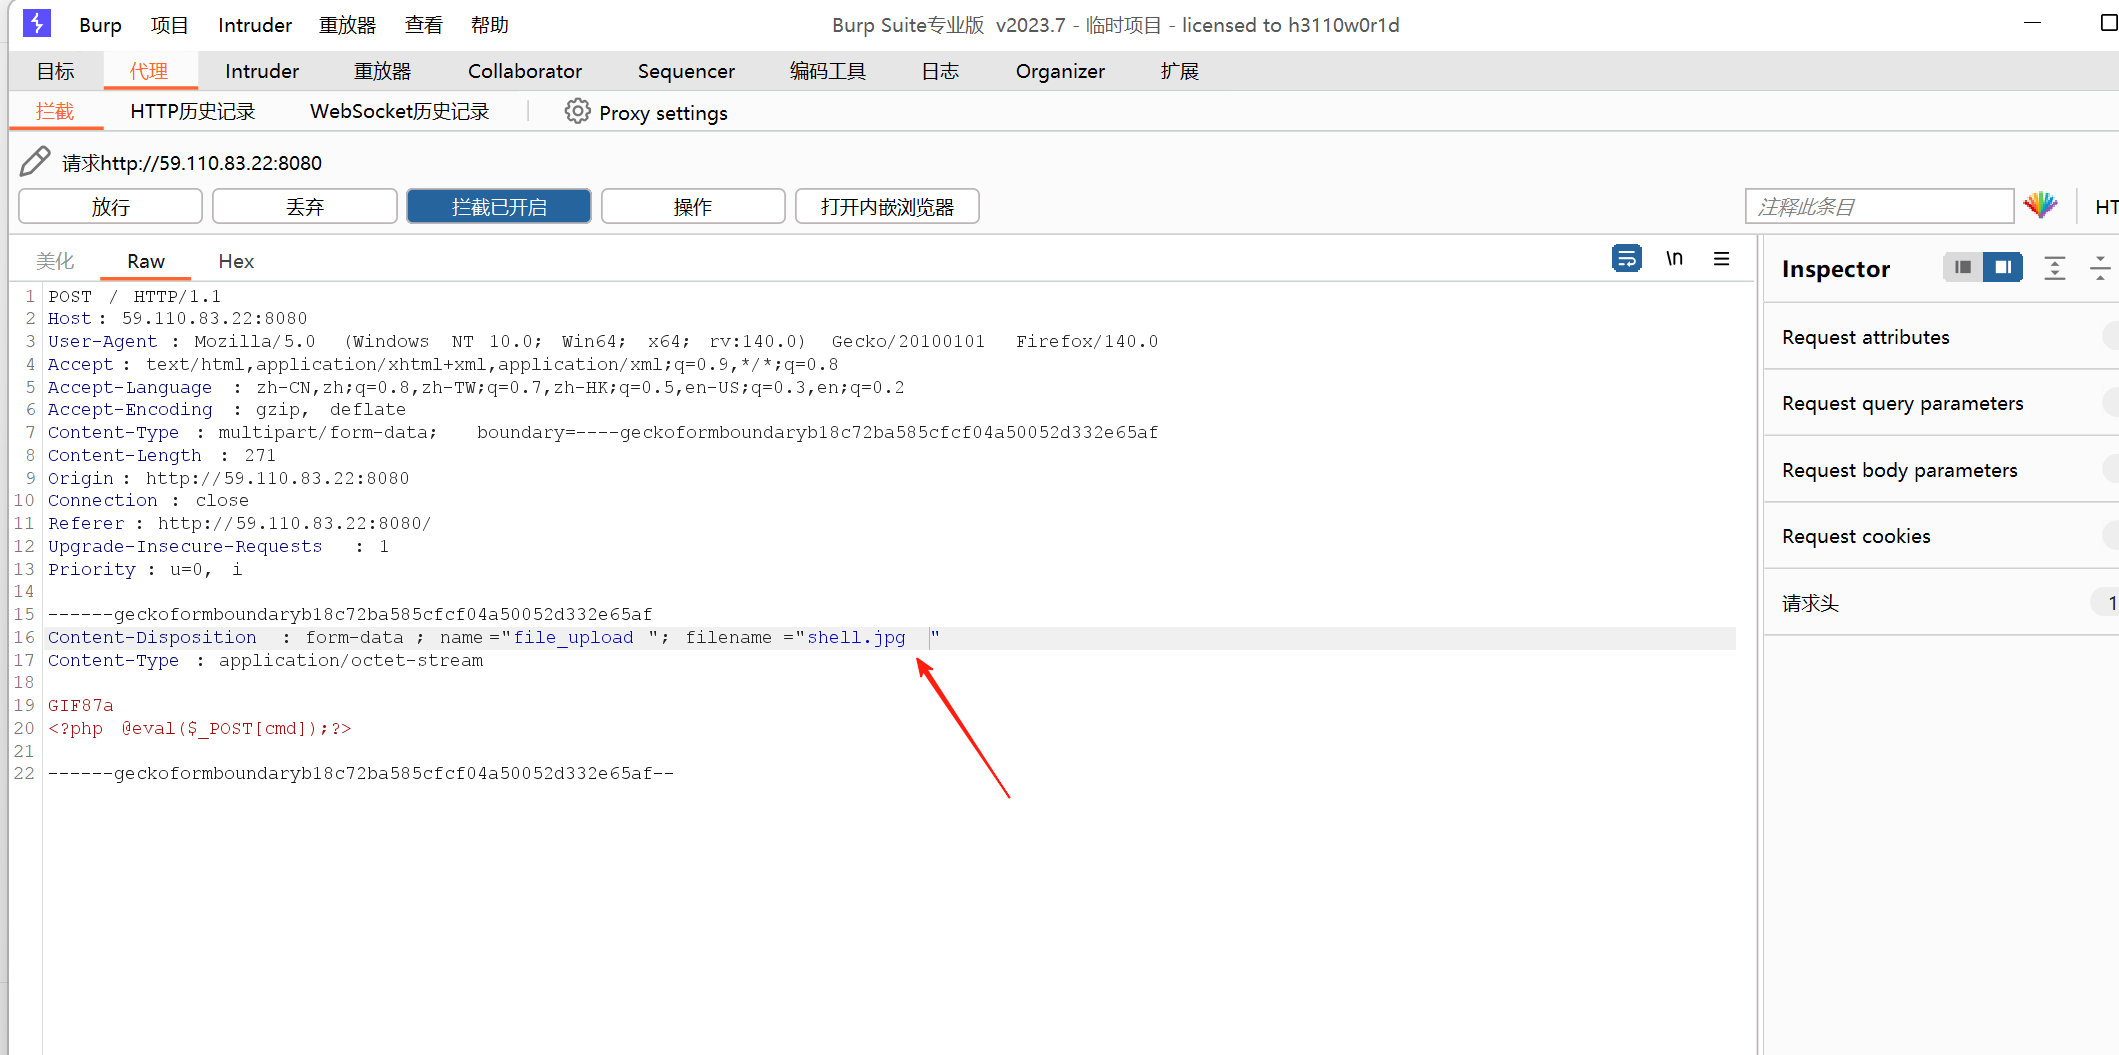Viewport: 2119px width, 1055px height.
Task: Click the User-Agent header line
Action: [x=603, y=342]
